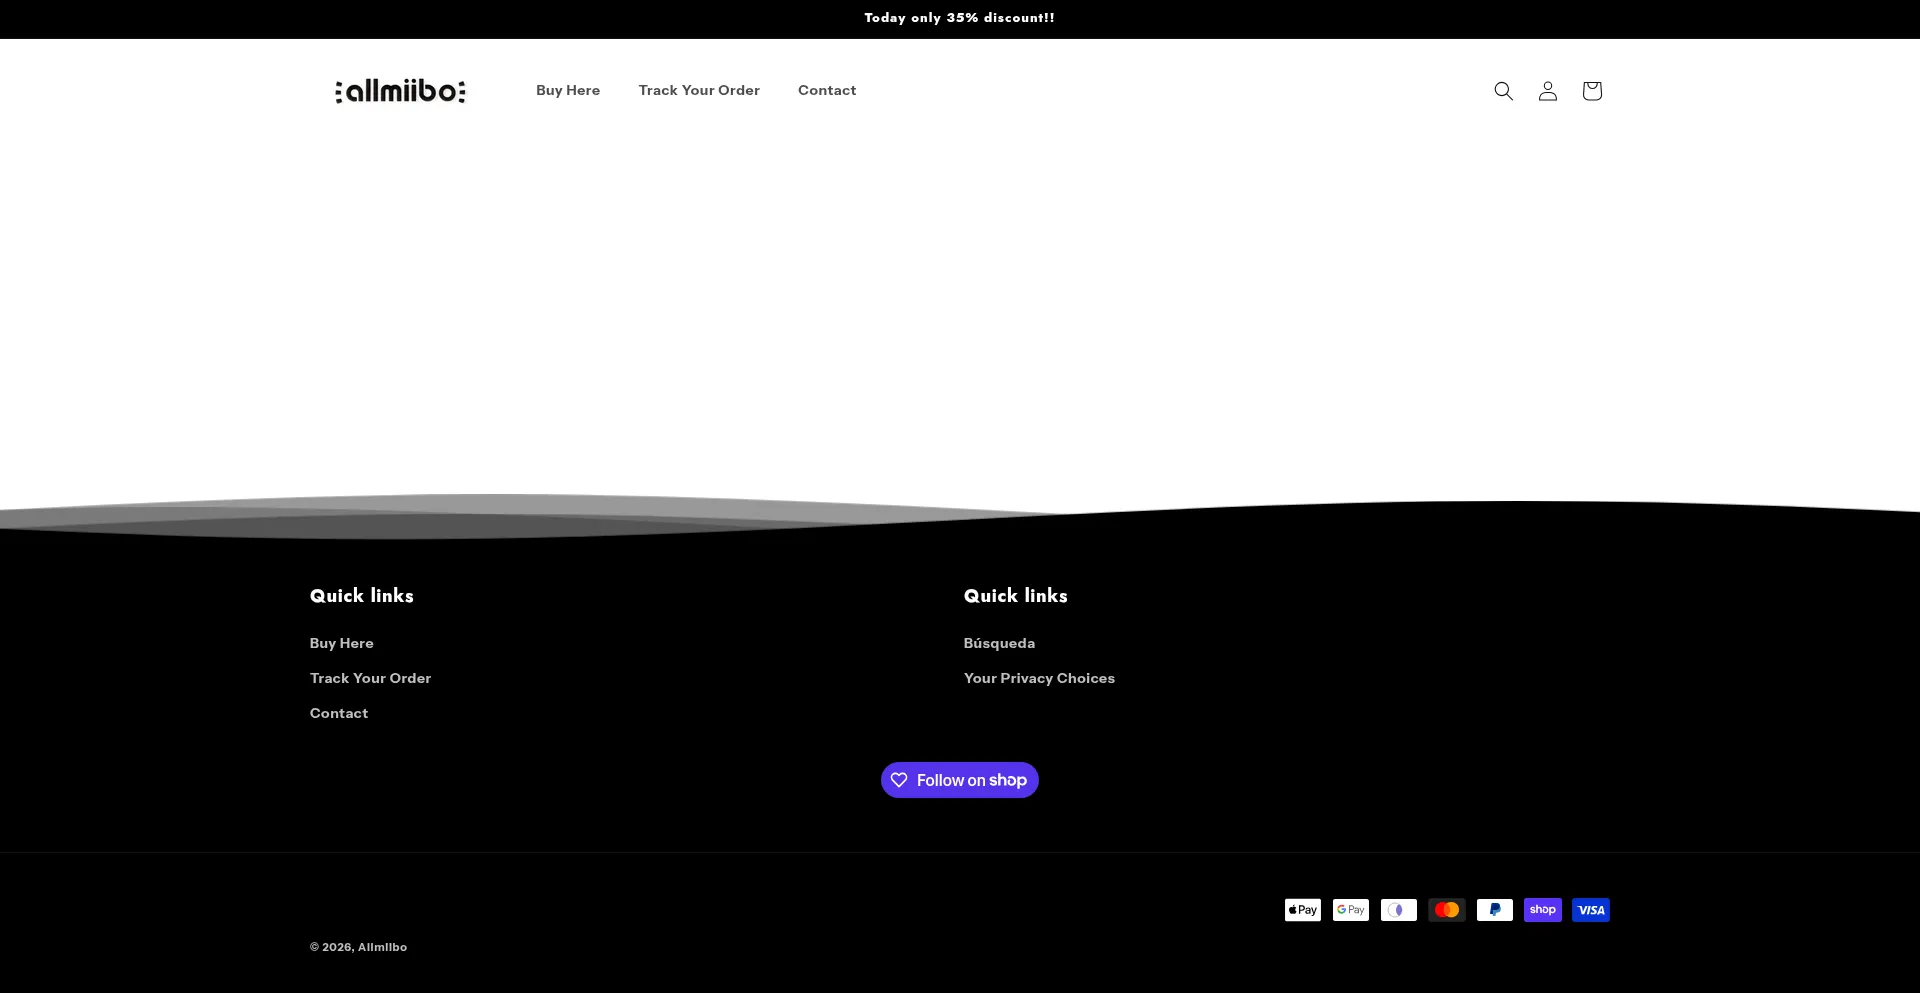Open Contact in the header menu
Viewport: 1920px width, 993px height.
tap(827, 90)
